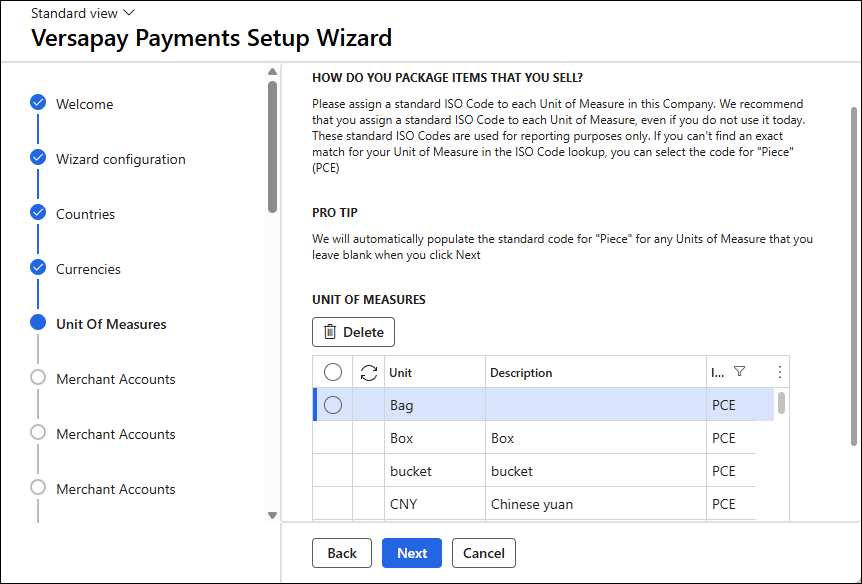This screenshot has height=584, width=862.
Task: Select the Unit Of Measures step
Action: coord(111,324)
